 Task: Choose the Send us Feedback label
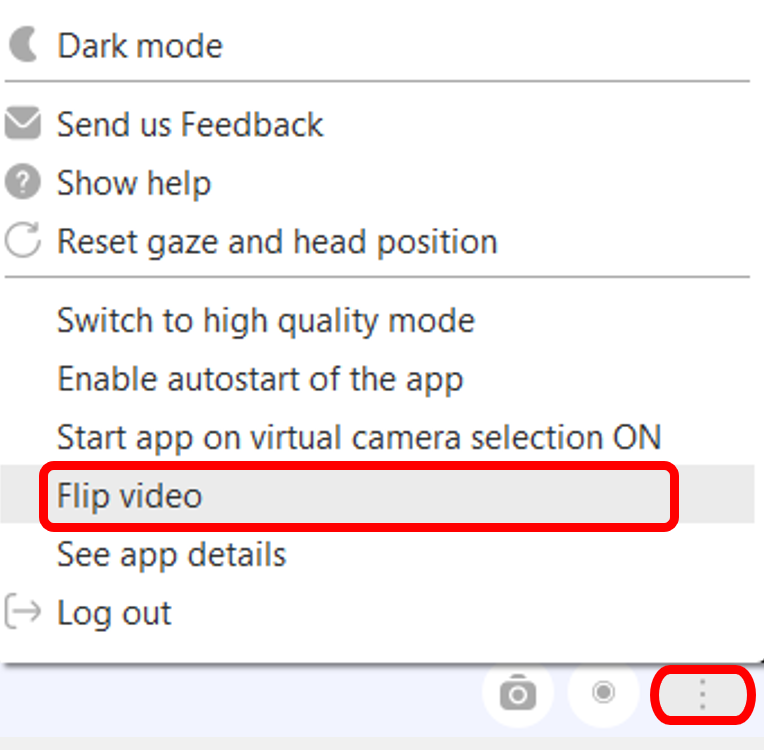(190, 125)
